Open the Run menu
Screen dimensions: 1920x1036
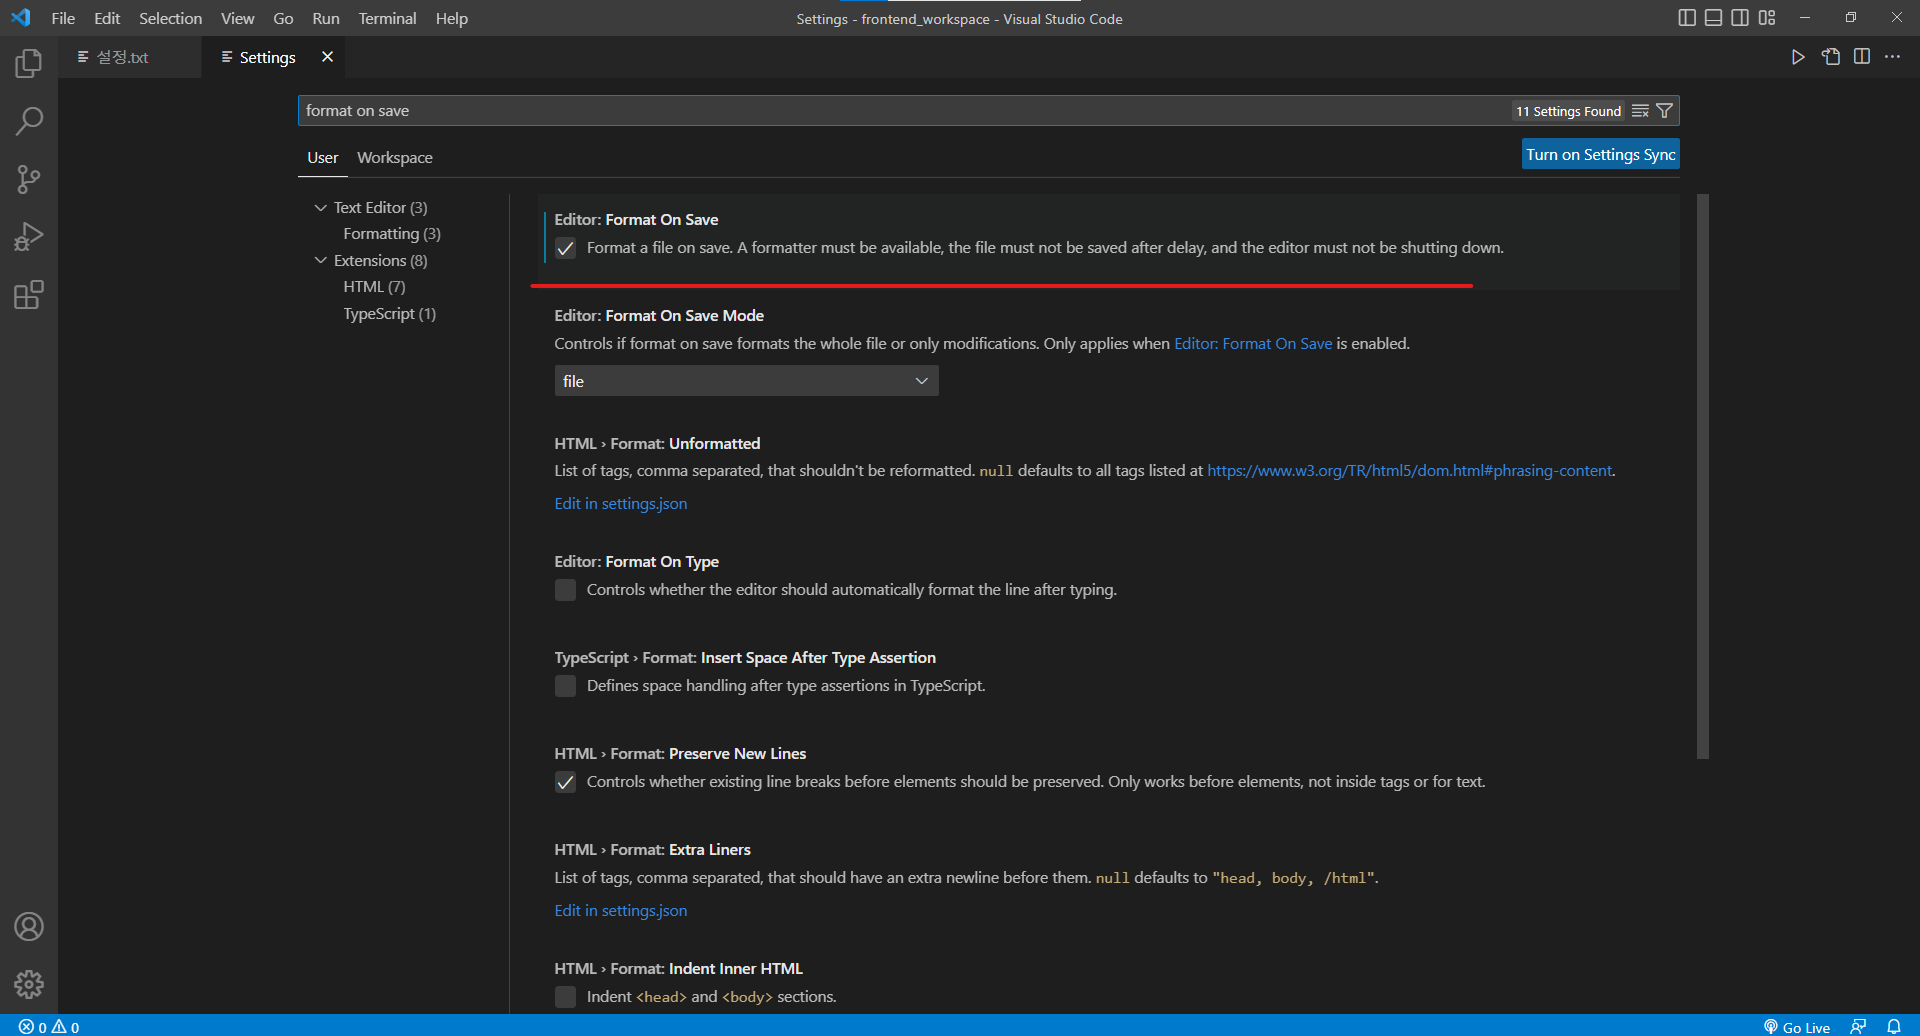326,18
